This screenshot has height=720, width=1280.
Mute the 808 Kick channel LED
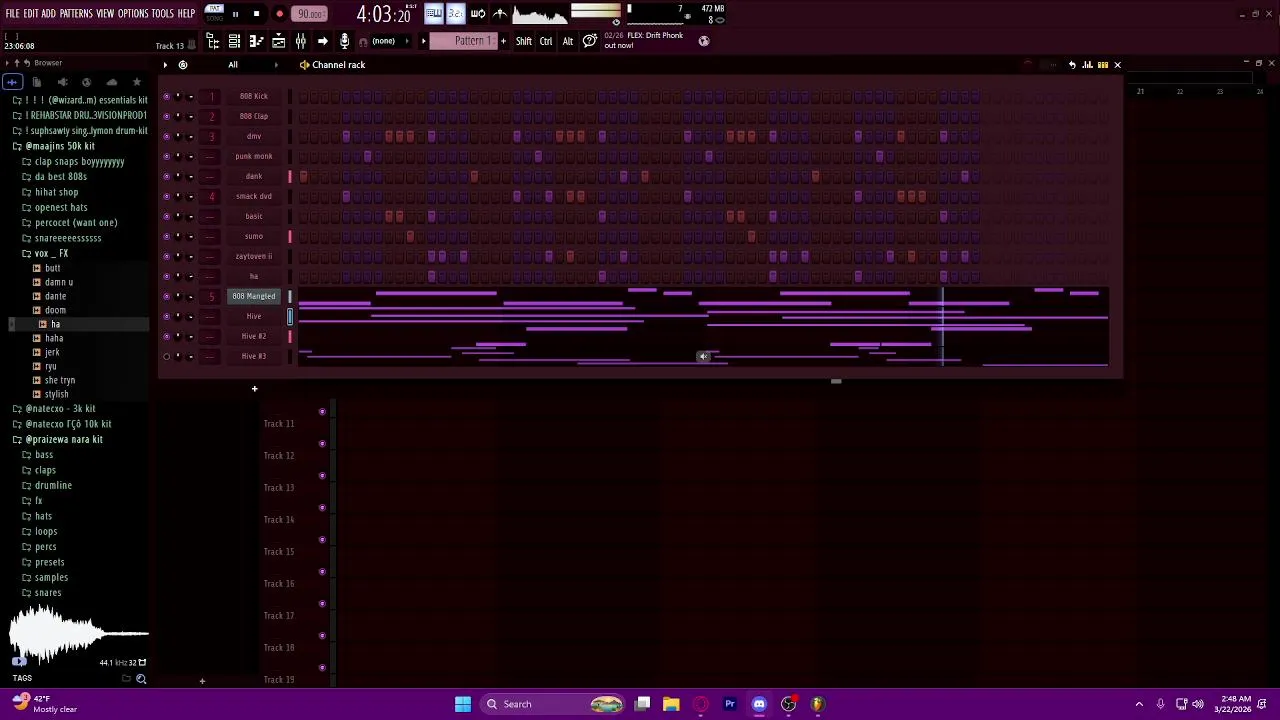(x=166, y=96)
